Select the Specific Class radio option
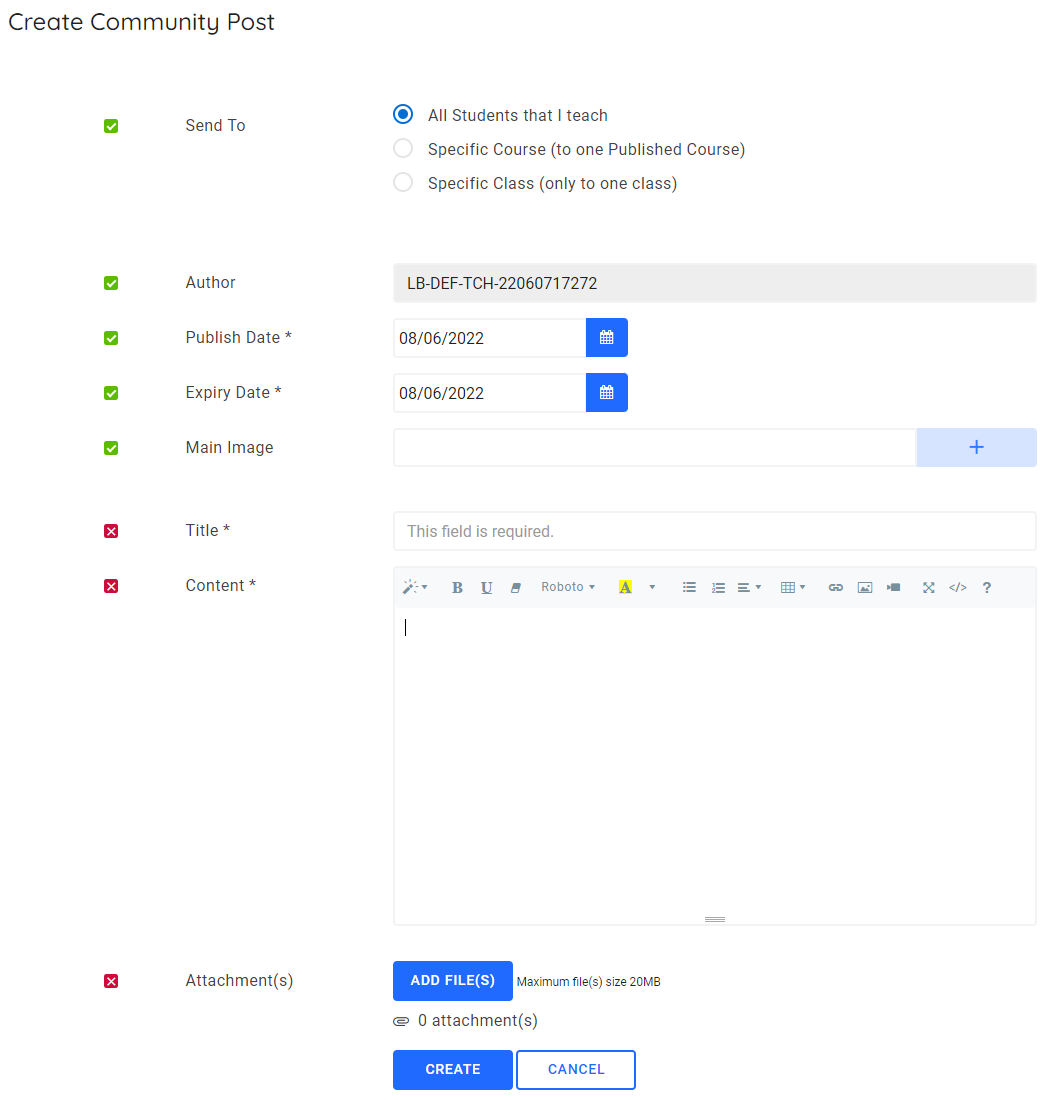Image resolution: width=1056 pixels, height=1100 pixels. pyautogui.click(x=402, y=182)
